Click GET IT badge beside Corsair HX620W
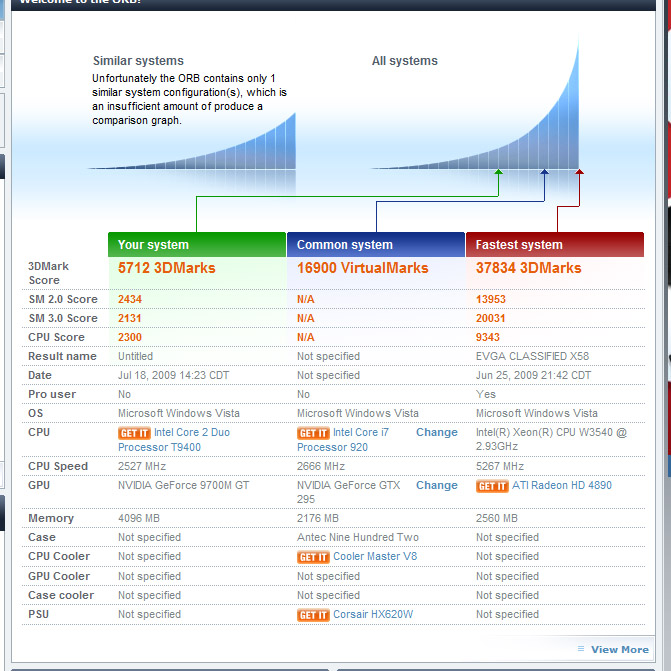The image size is (671, 671). click(x=313, y=615)
